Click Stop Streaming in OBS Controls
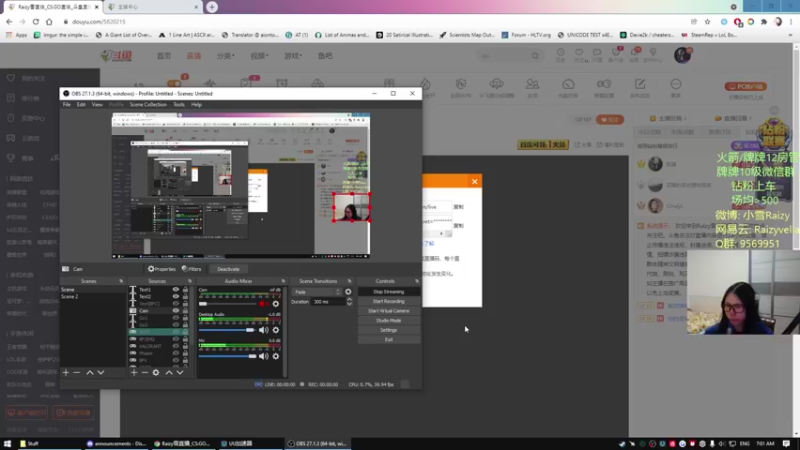This screenshot has height=450, width=800. pos(389,292)
